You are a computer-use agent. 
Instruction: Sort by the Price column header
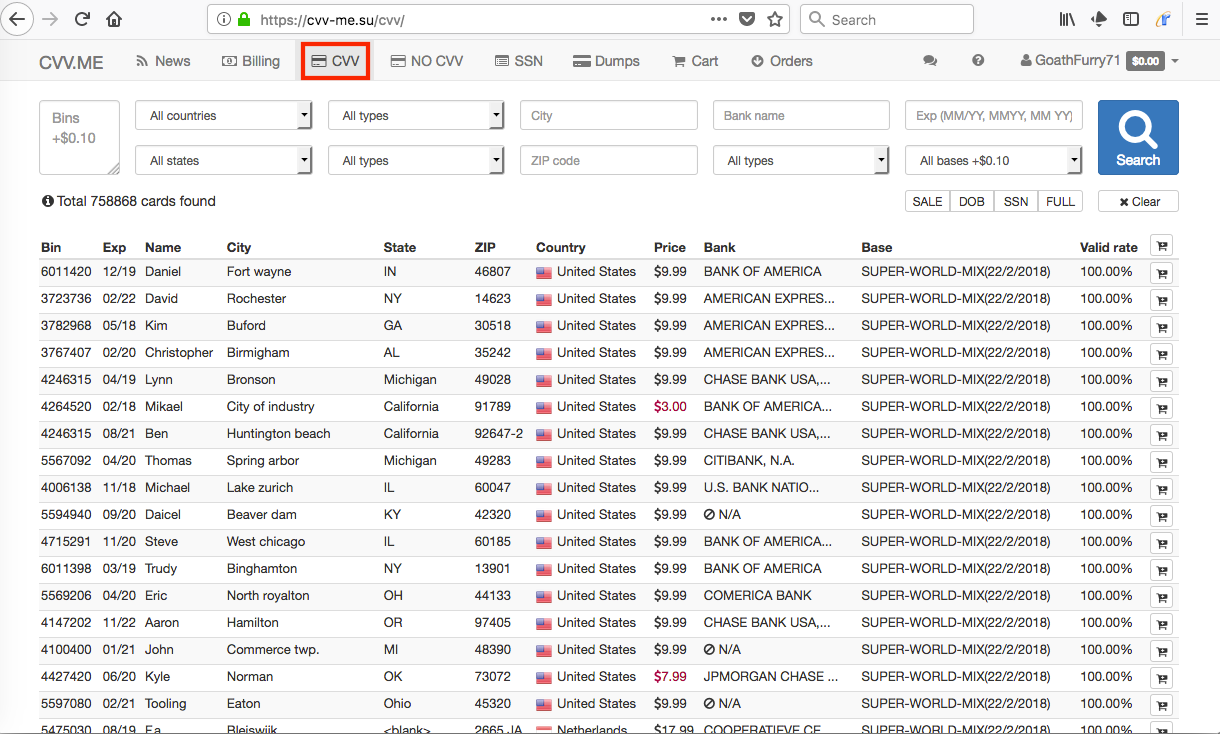click(x=670, y=247)
